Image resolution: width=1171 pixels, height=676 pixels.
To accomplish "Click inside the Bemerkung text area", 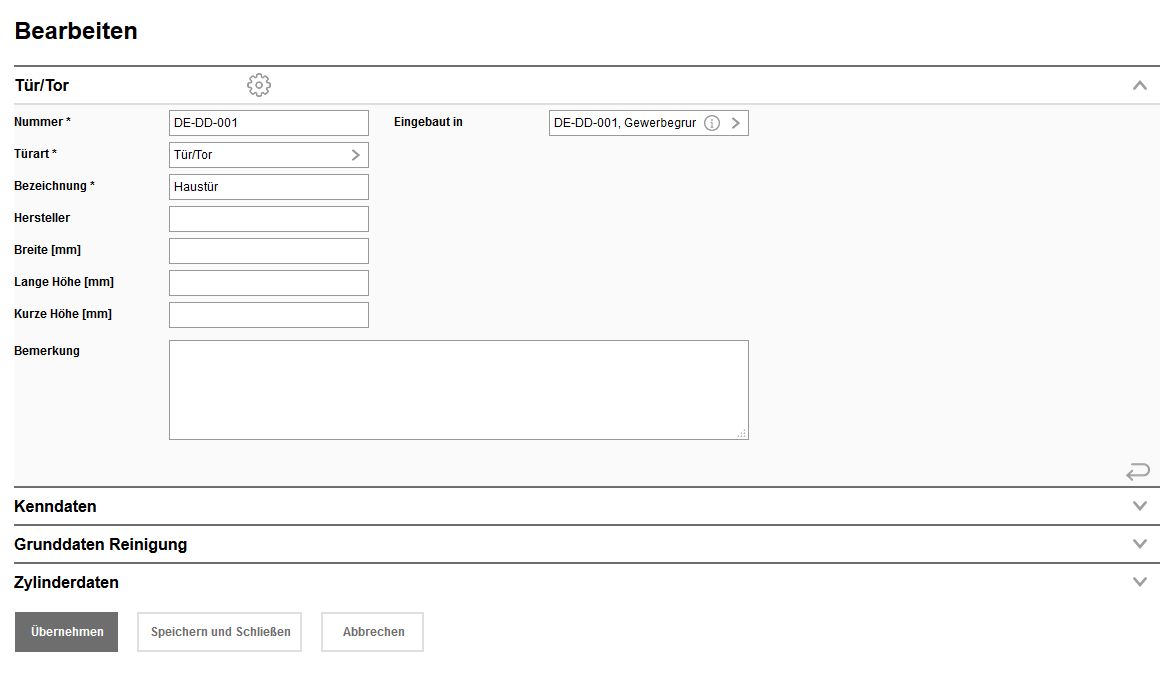I will (x=458, y=390).
